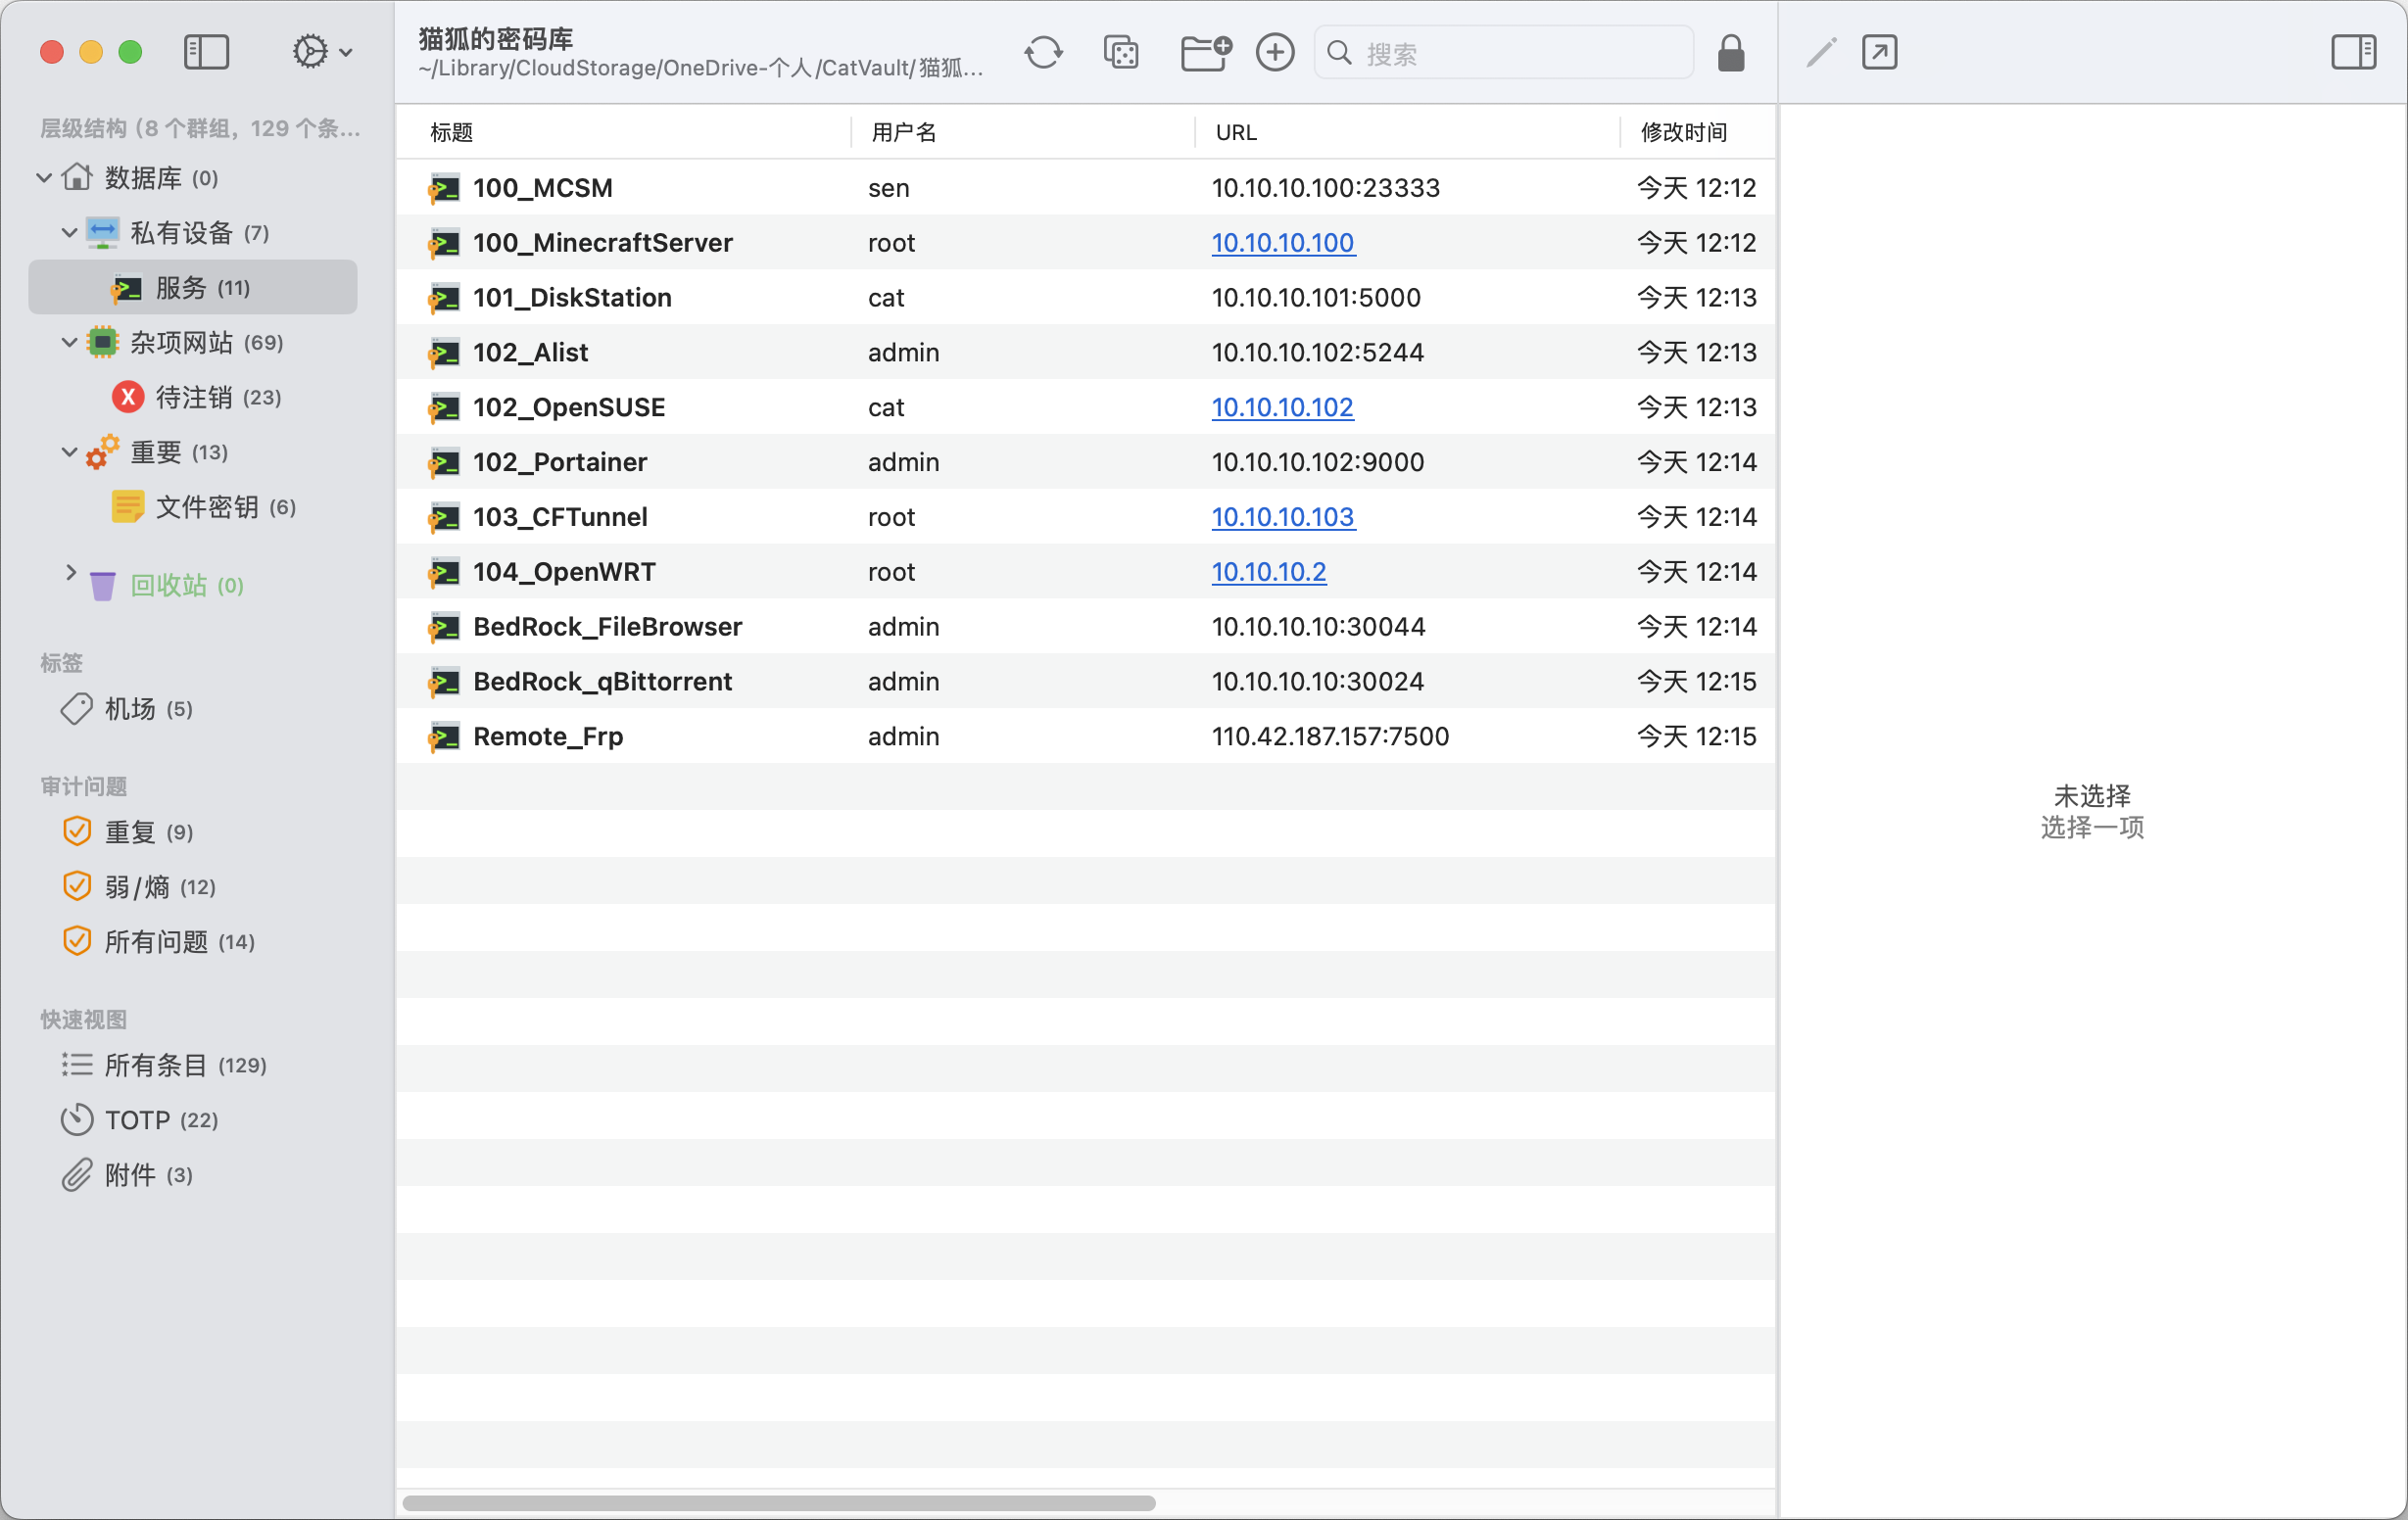Select the 101_DiskStation entry

[1085, 298]
